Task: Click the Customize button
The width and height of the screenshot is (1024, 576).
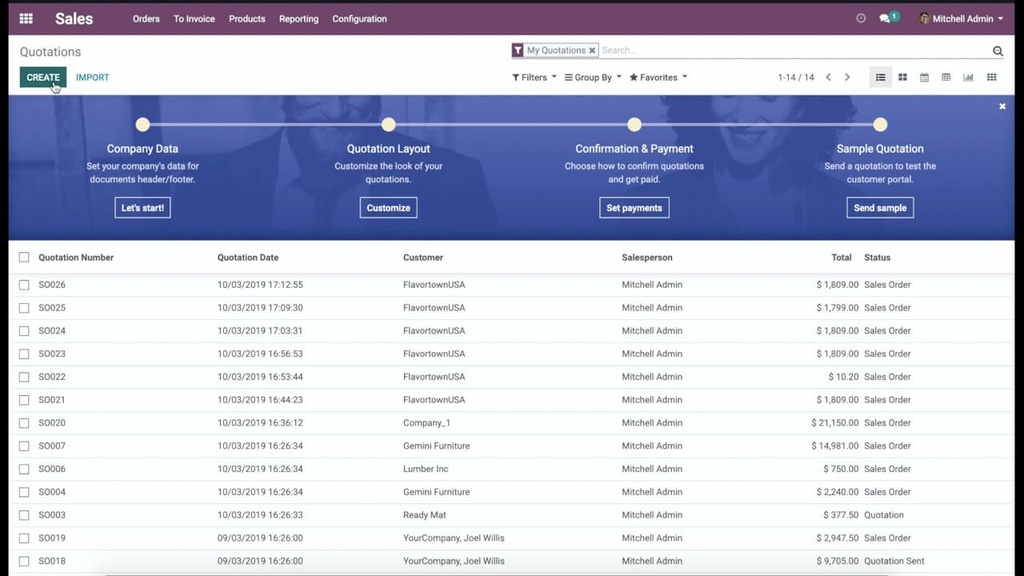Action: (x=389, y=208)
